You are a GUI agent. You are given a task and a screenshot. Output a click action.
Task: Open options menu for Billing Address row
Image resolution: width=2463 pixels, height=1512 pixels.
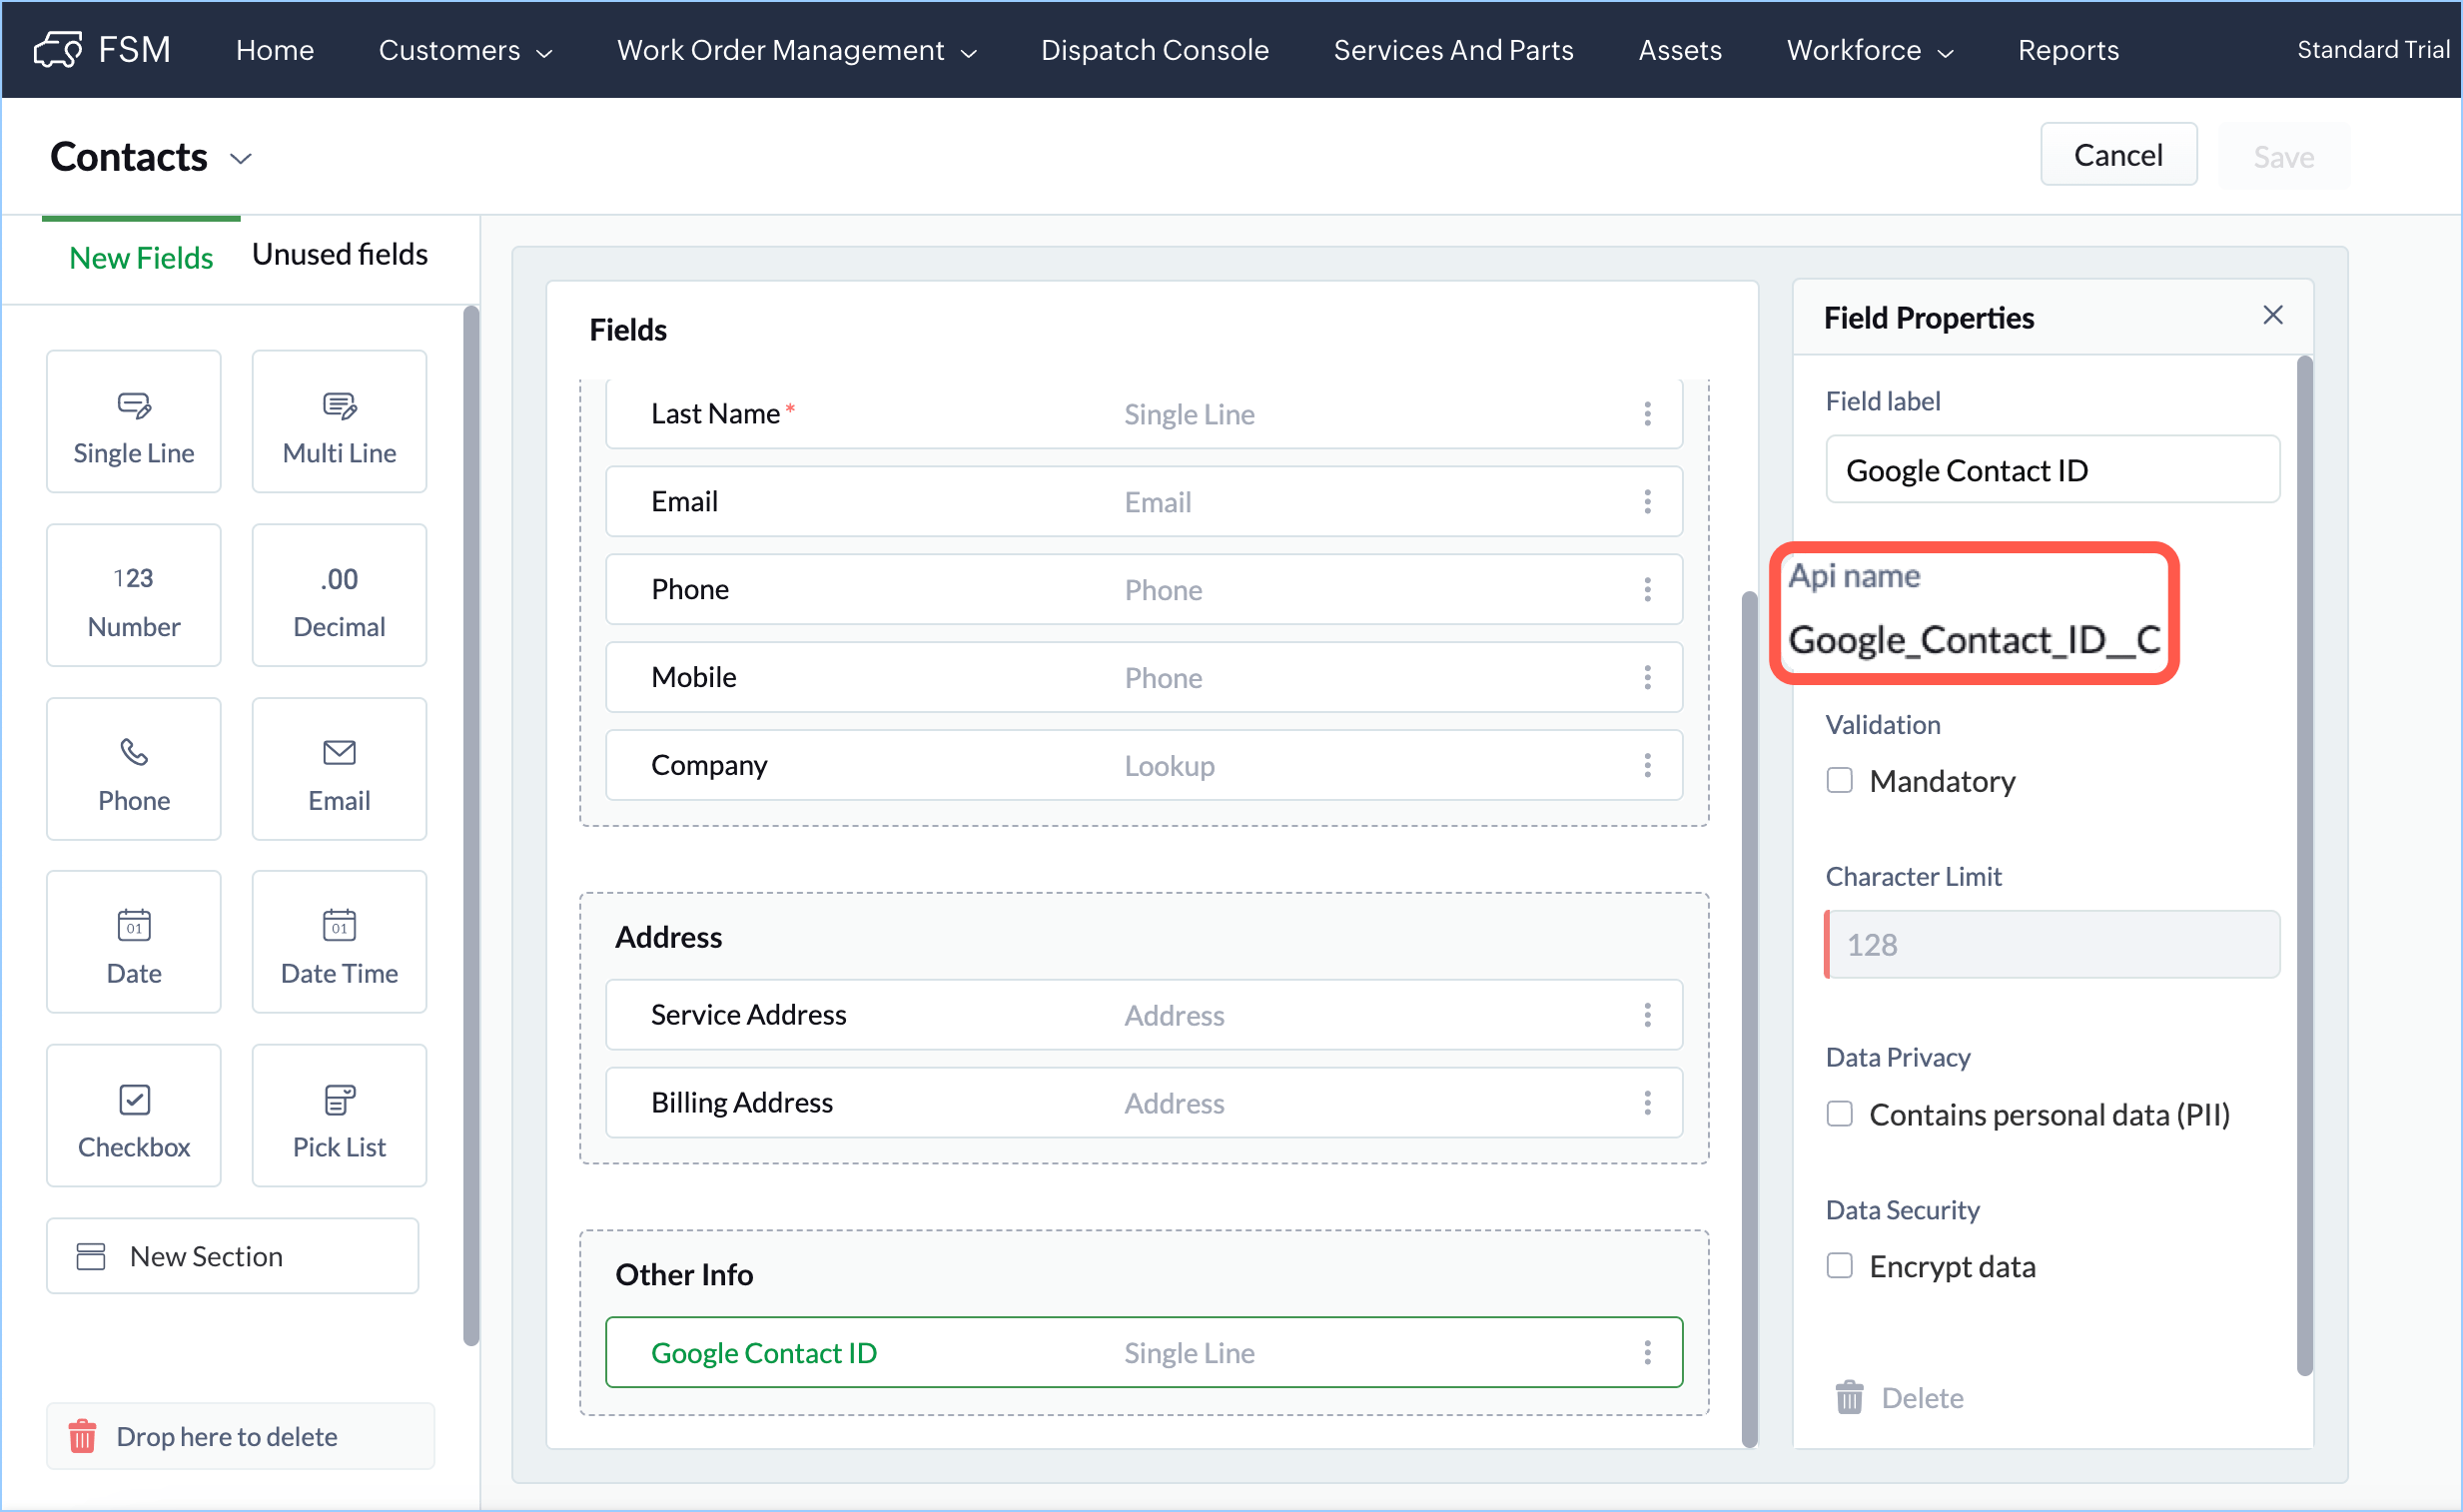coord(1646,1102)
